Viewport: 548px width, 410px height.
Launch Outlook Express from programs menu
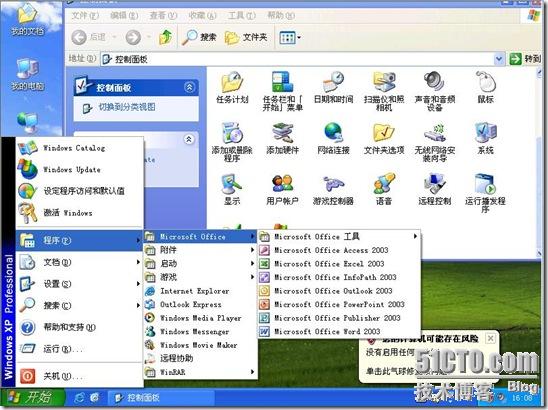click(200, 304)
